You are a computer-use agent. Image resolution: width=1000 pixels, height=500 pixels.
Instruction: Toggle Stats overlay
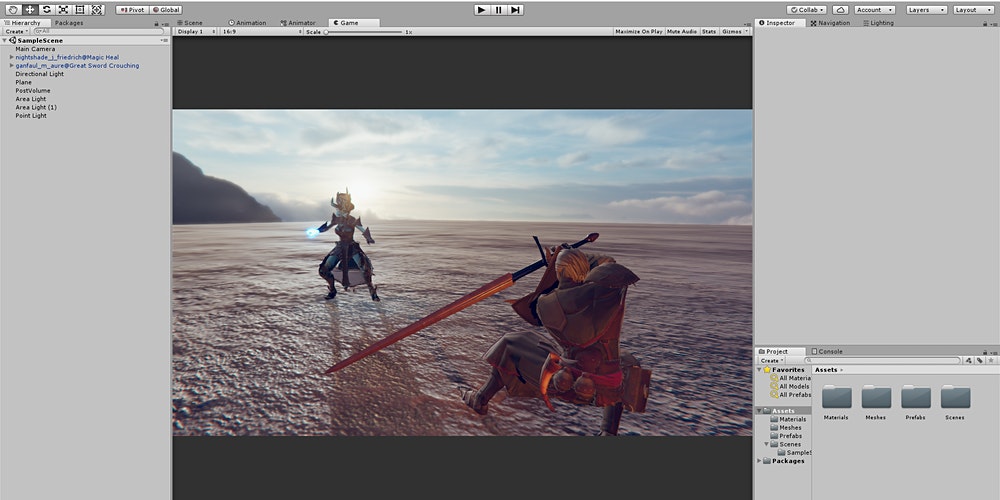tap(709, 31)
